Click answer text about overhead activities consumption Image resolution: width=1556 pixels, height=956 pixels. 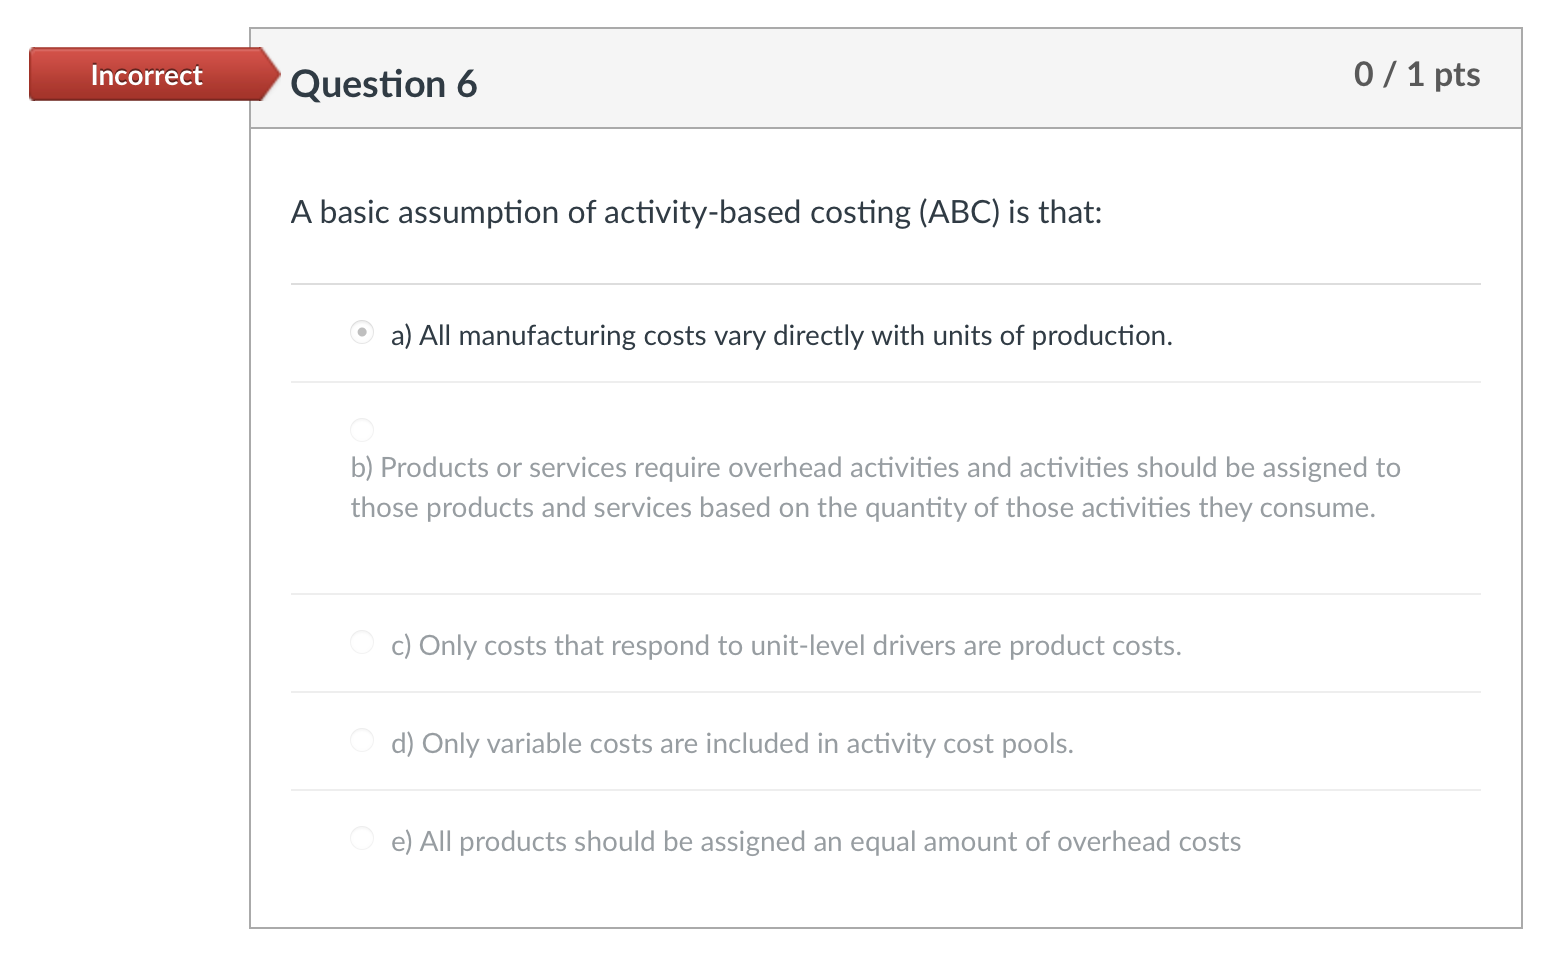click(874, 487)
